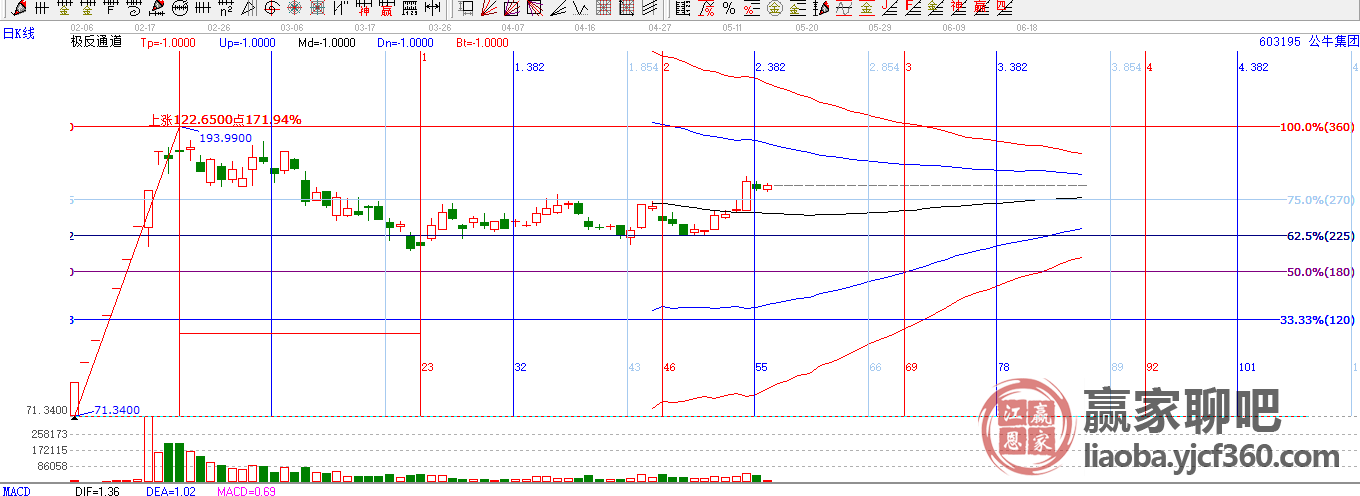Image resolution: width=1360 pixels, height=496 pixels.
Task: Click the red 神 toolbar icon
Action: coord(364,8)
